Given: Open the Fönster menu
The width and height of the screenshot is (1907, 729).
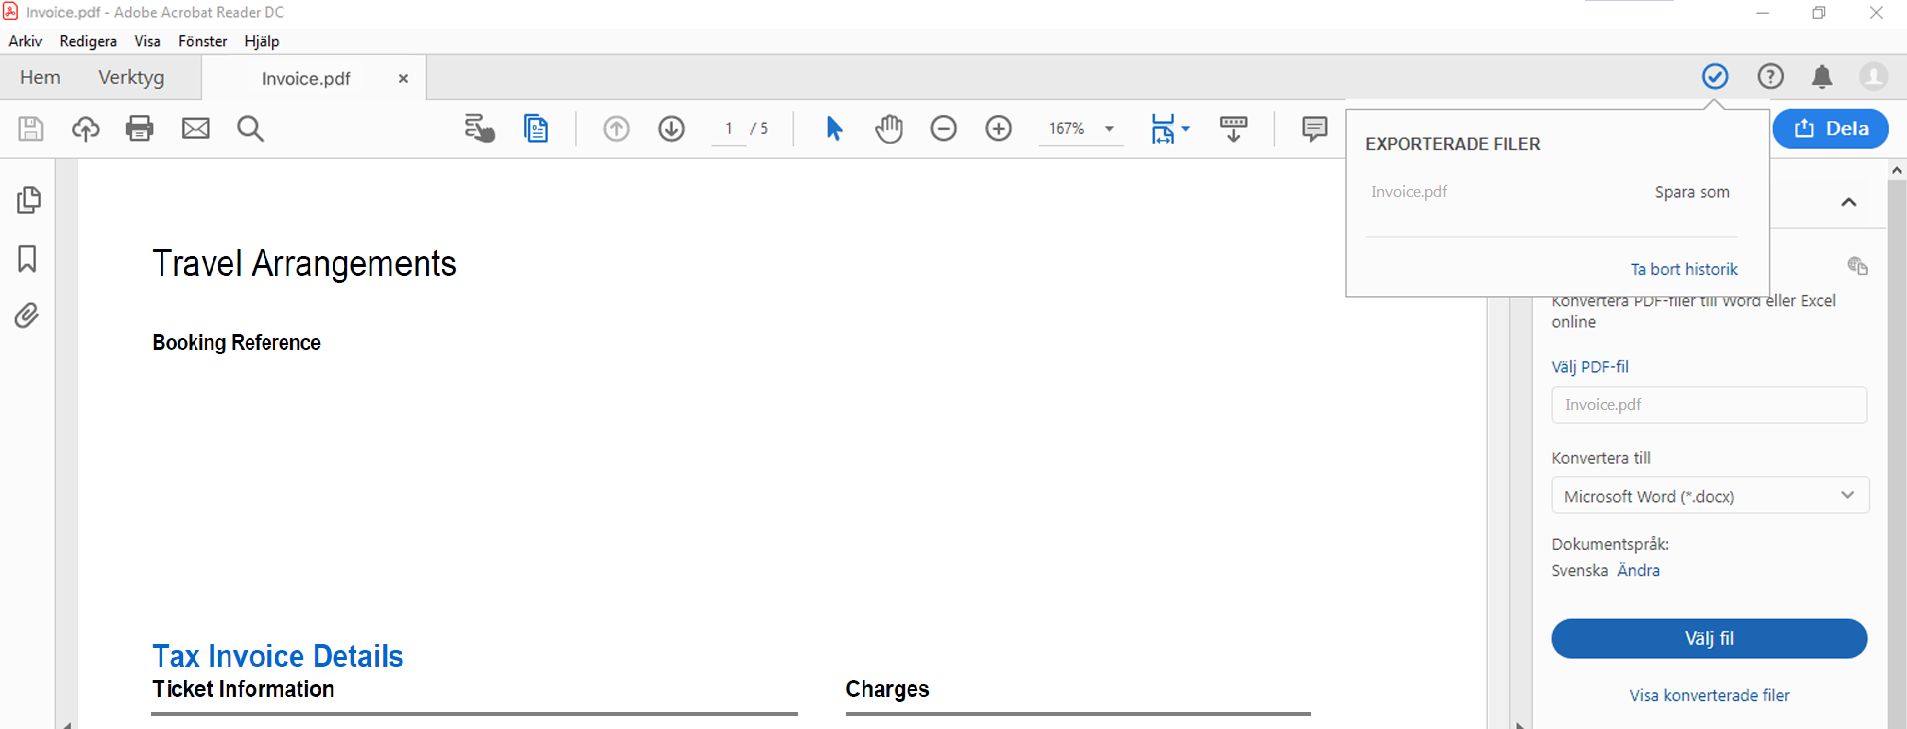Looking at the screenshot, I should click(x=202, y=41).
